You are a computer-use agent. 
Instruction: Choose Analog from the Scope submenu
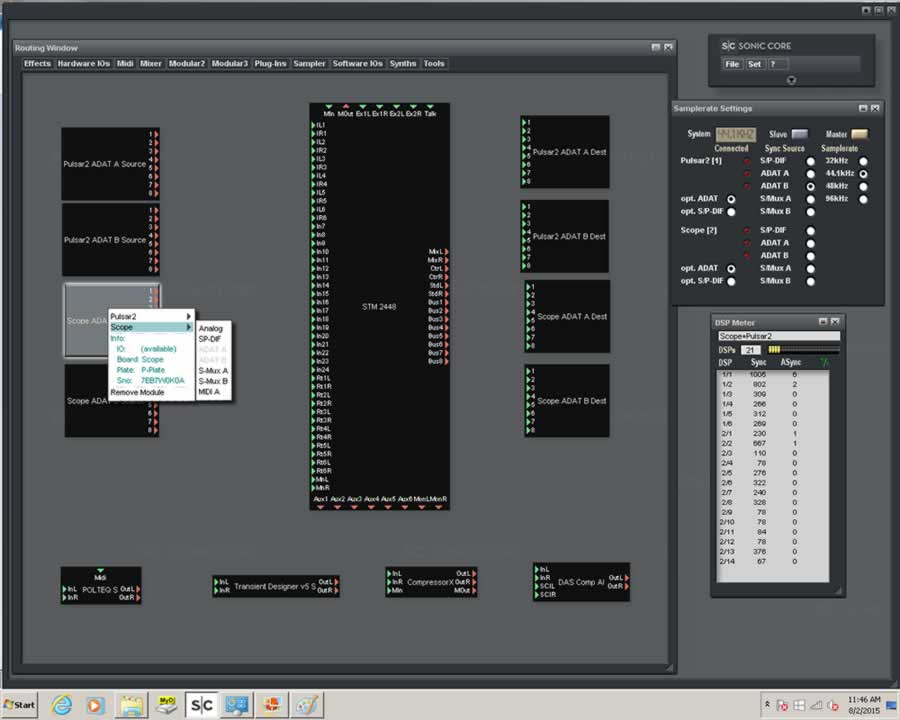click(x=213, y=328)
